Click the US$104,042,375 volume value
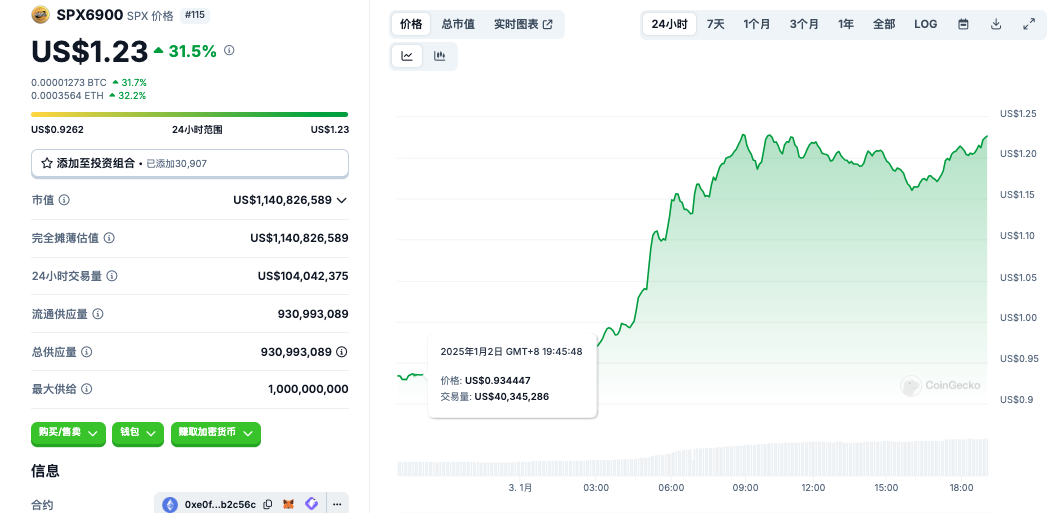 [303, 276]
